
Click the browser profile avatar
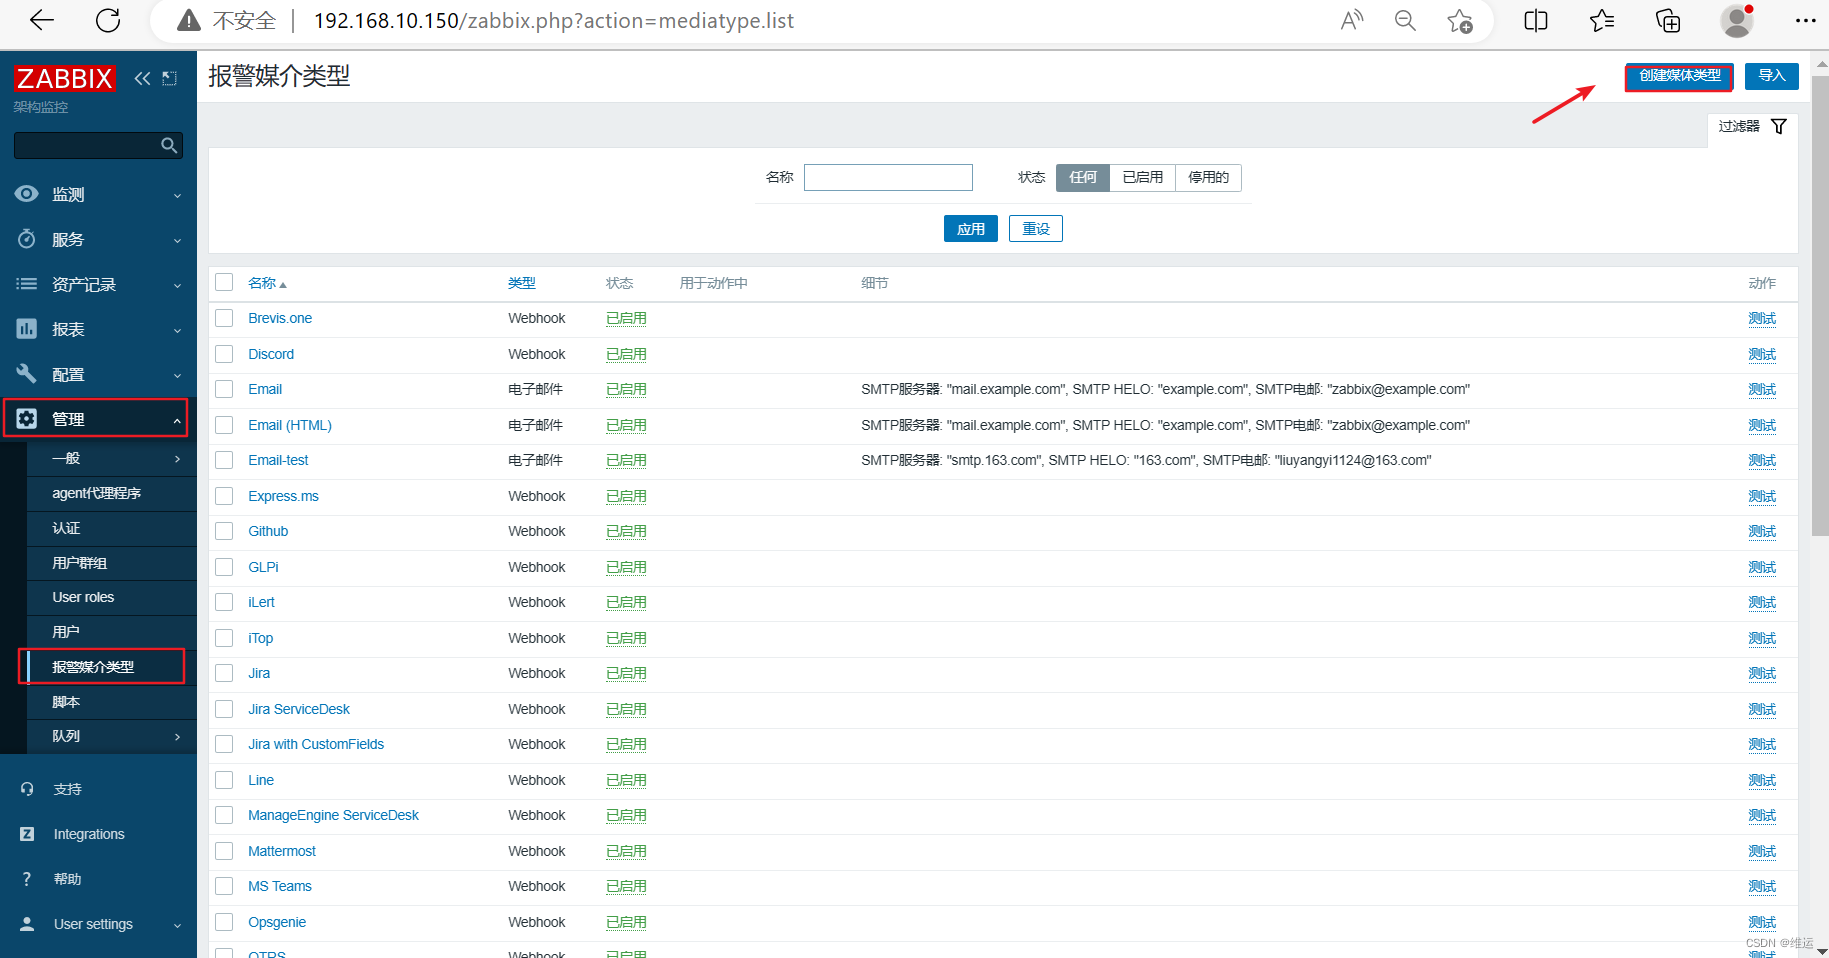pyautogui.click(x=1737, y=20)
